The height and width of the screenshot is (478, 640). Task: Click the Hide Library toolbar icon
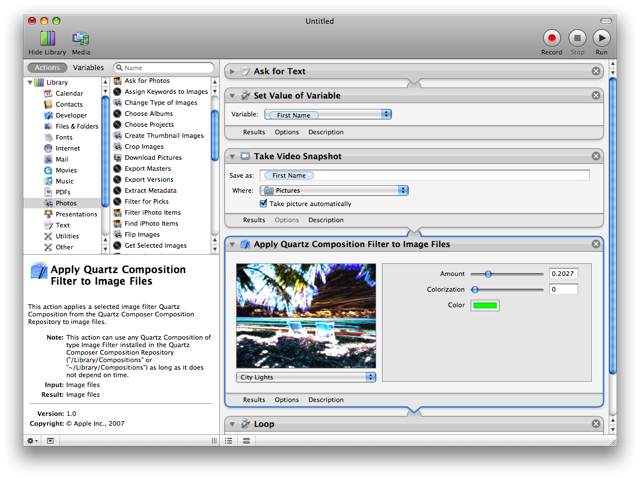47,38
